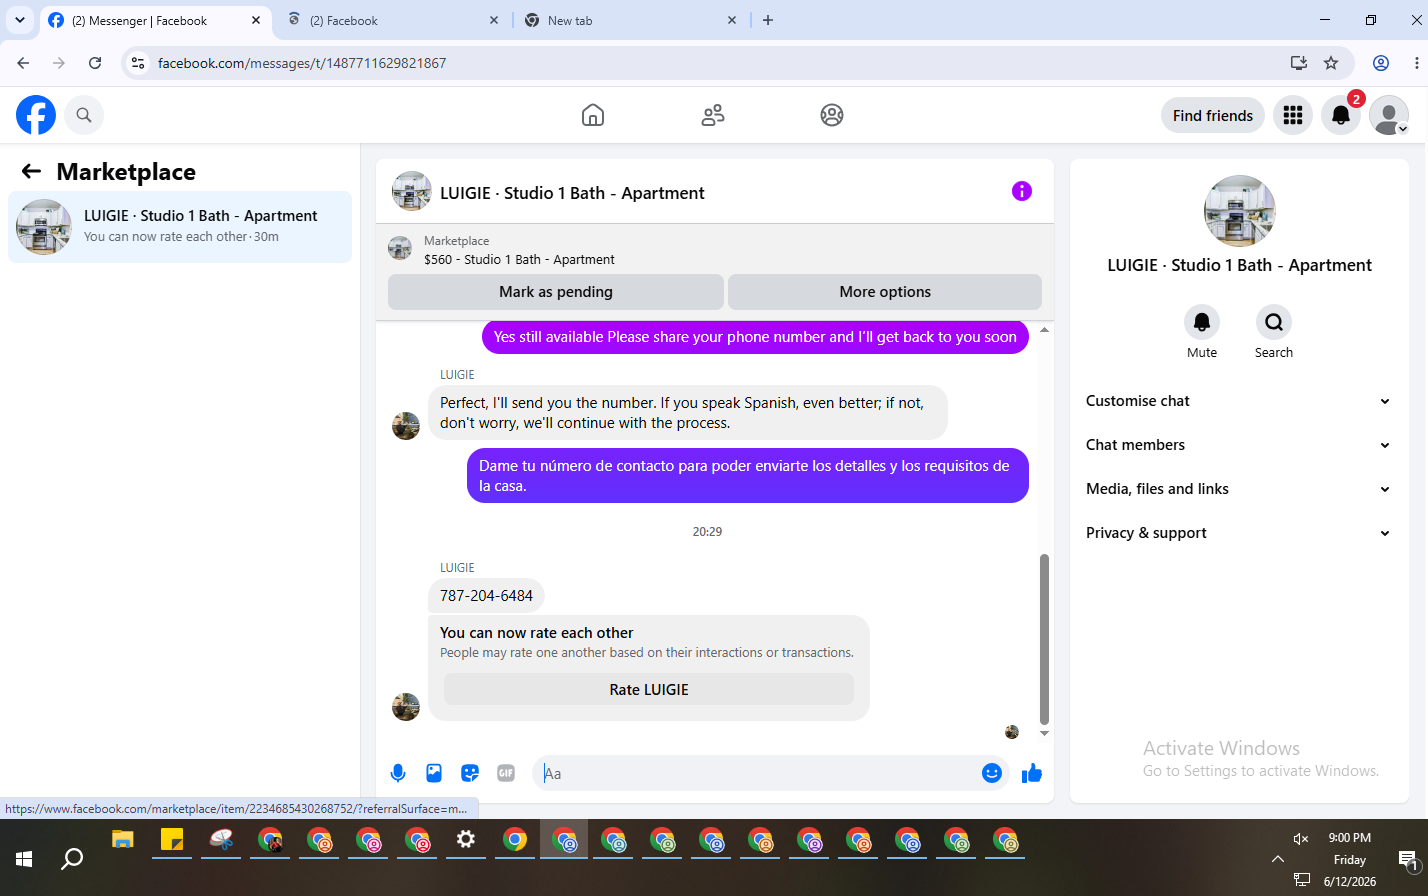The width and height of the screenshot is (1428, 896).
Task: Open the Friends icon in top navigation
Action: pos(713,115)
